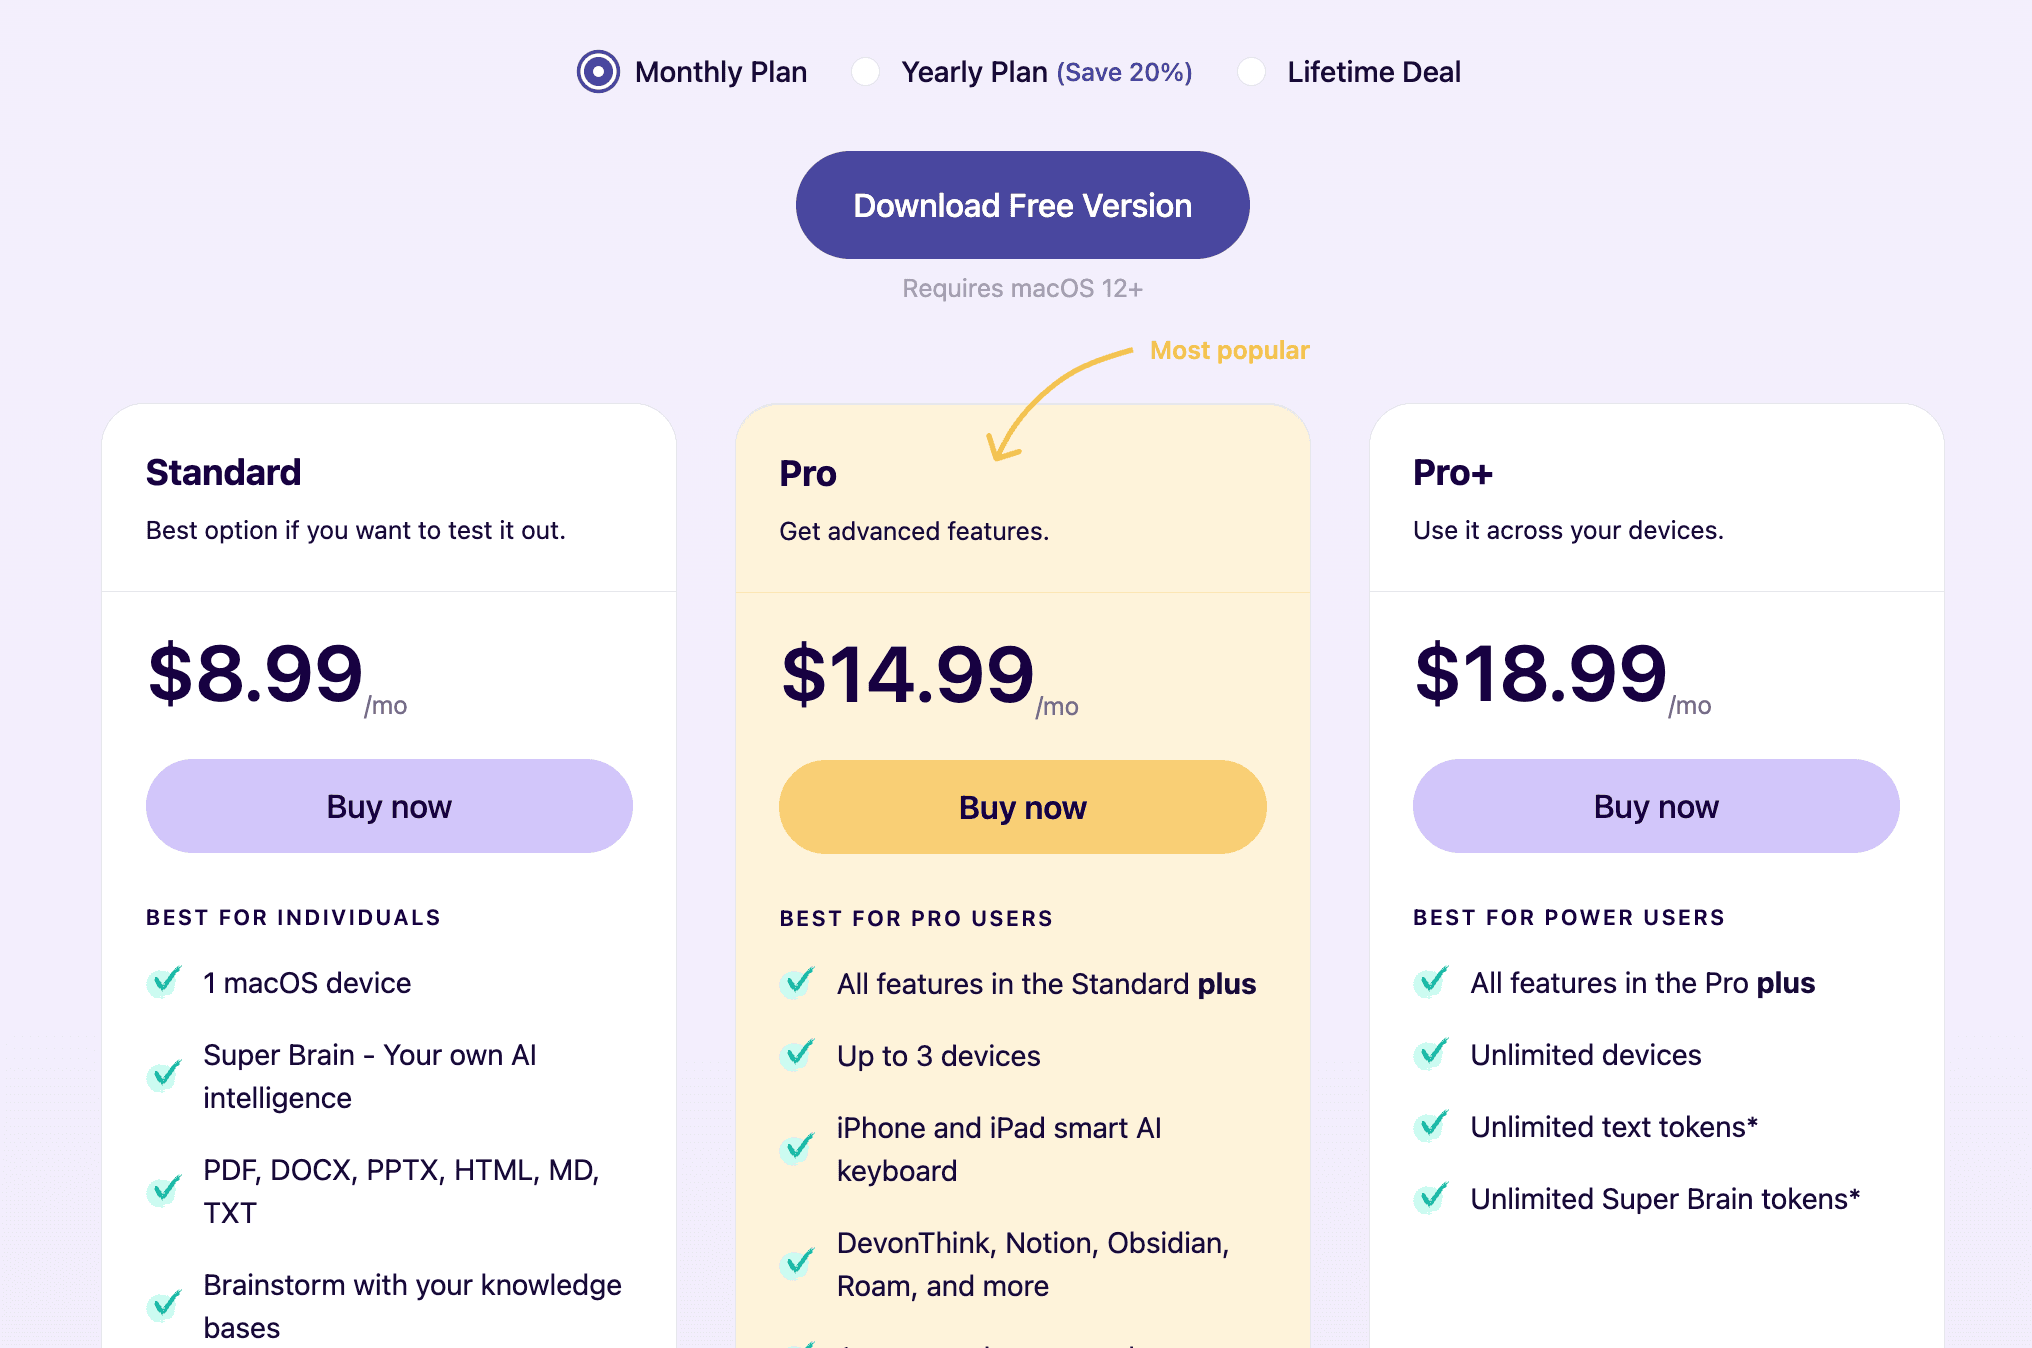
Task: Click the checkmark beside Unlimited text tokens
Action: 1432,1126
